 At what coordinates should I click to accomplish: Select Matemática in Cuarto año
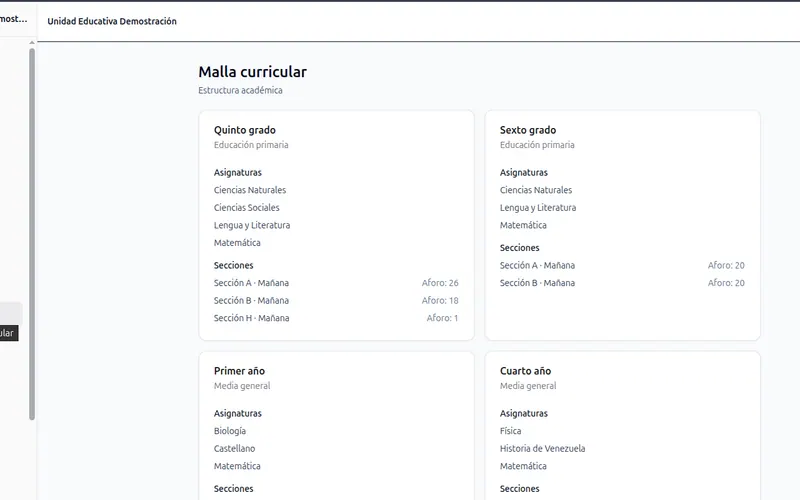523,466
